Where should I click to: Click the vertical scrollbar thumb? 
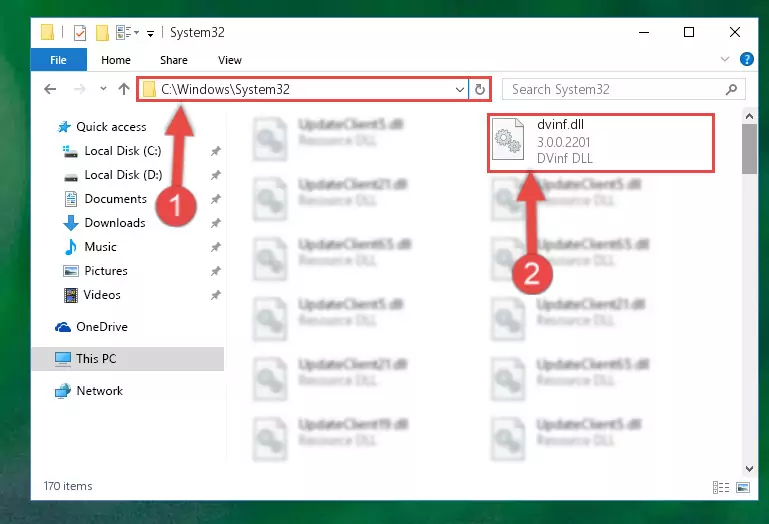click(x=749, y=149)
